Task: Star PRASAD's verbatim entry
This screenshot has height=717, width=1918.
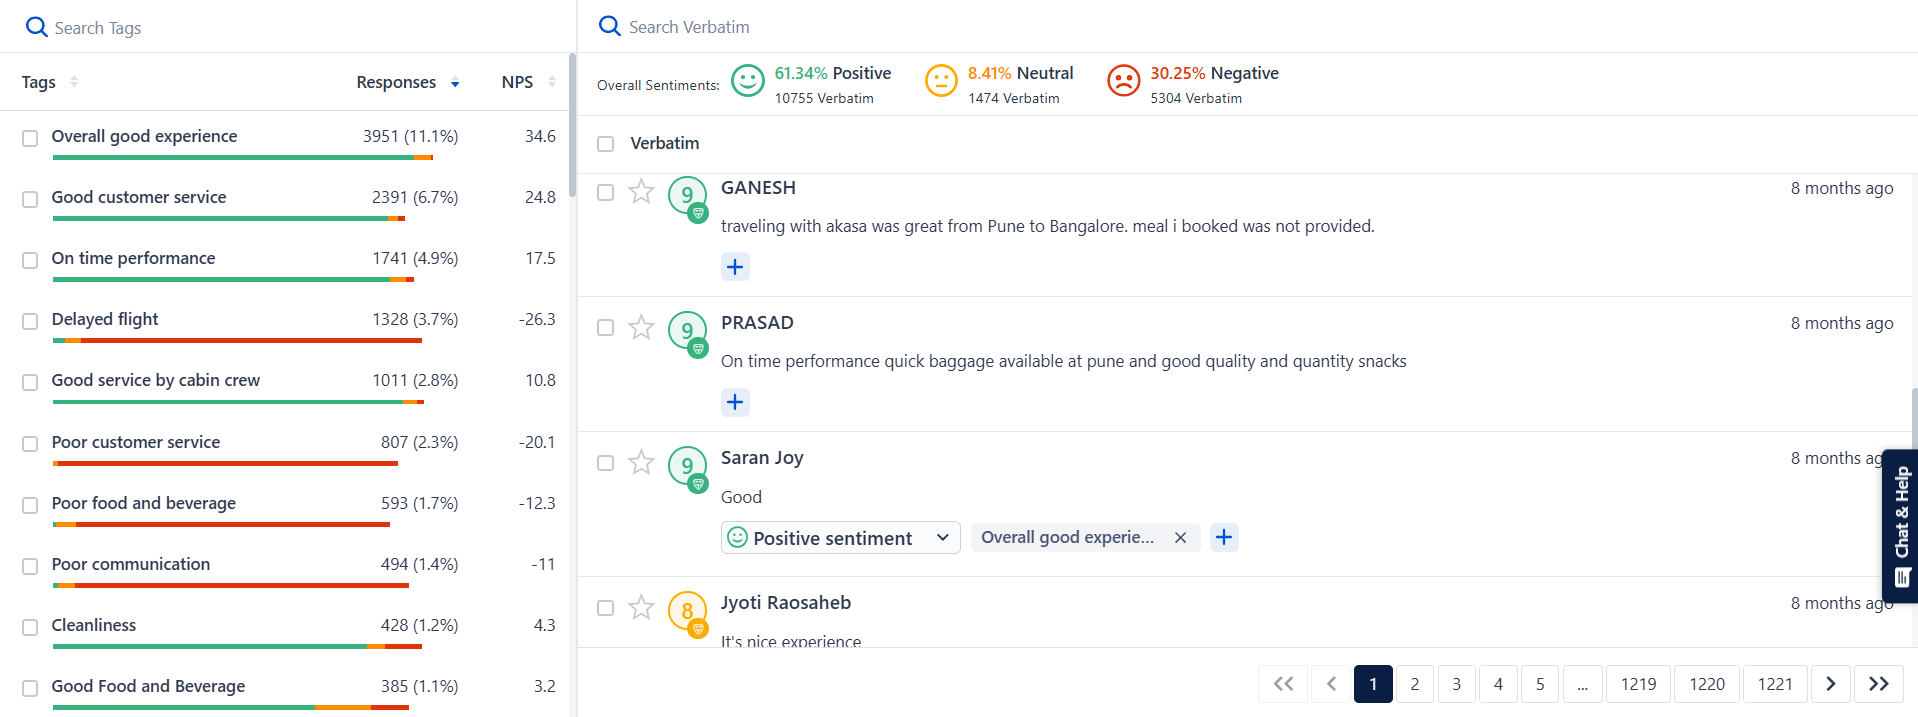Action: (641, 327)
